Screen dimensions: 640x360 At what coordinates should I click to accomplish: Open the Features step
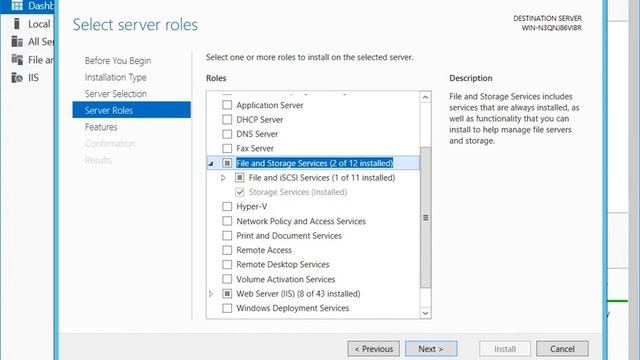(101, 127)
